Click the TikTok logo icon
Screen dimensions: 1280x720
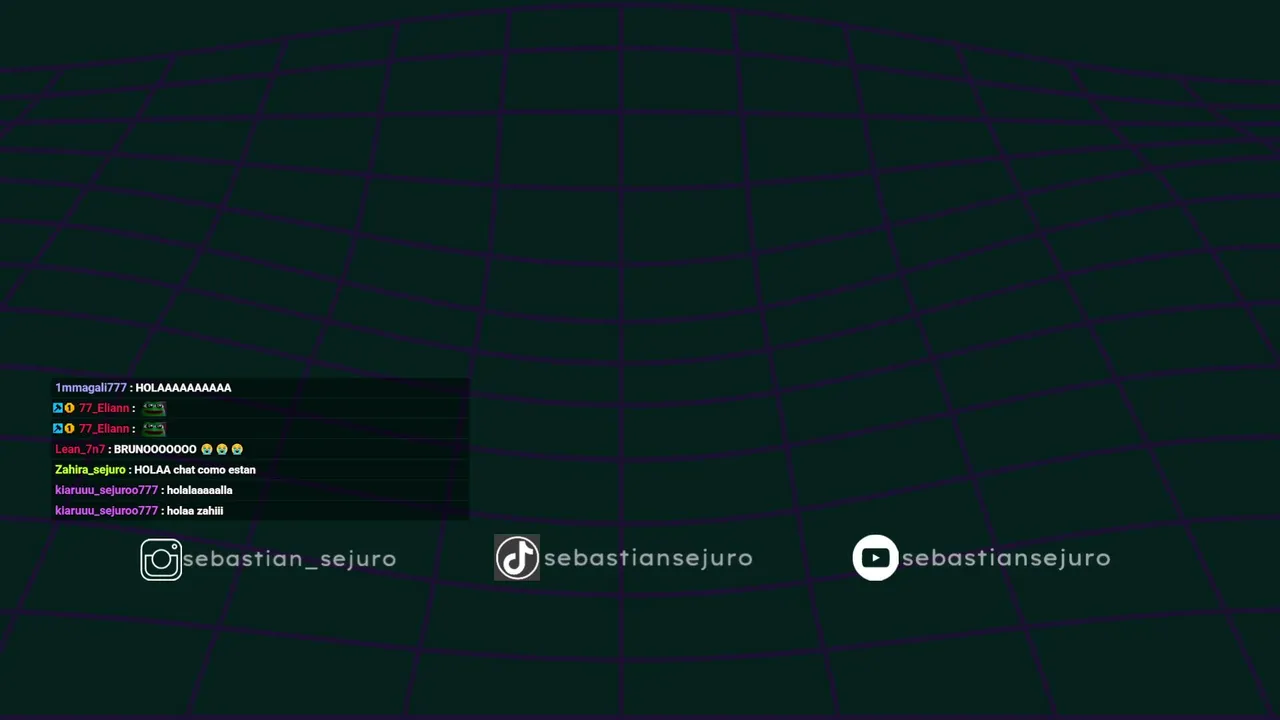point(517,558)
